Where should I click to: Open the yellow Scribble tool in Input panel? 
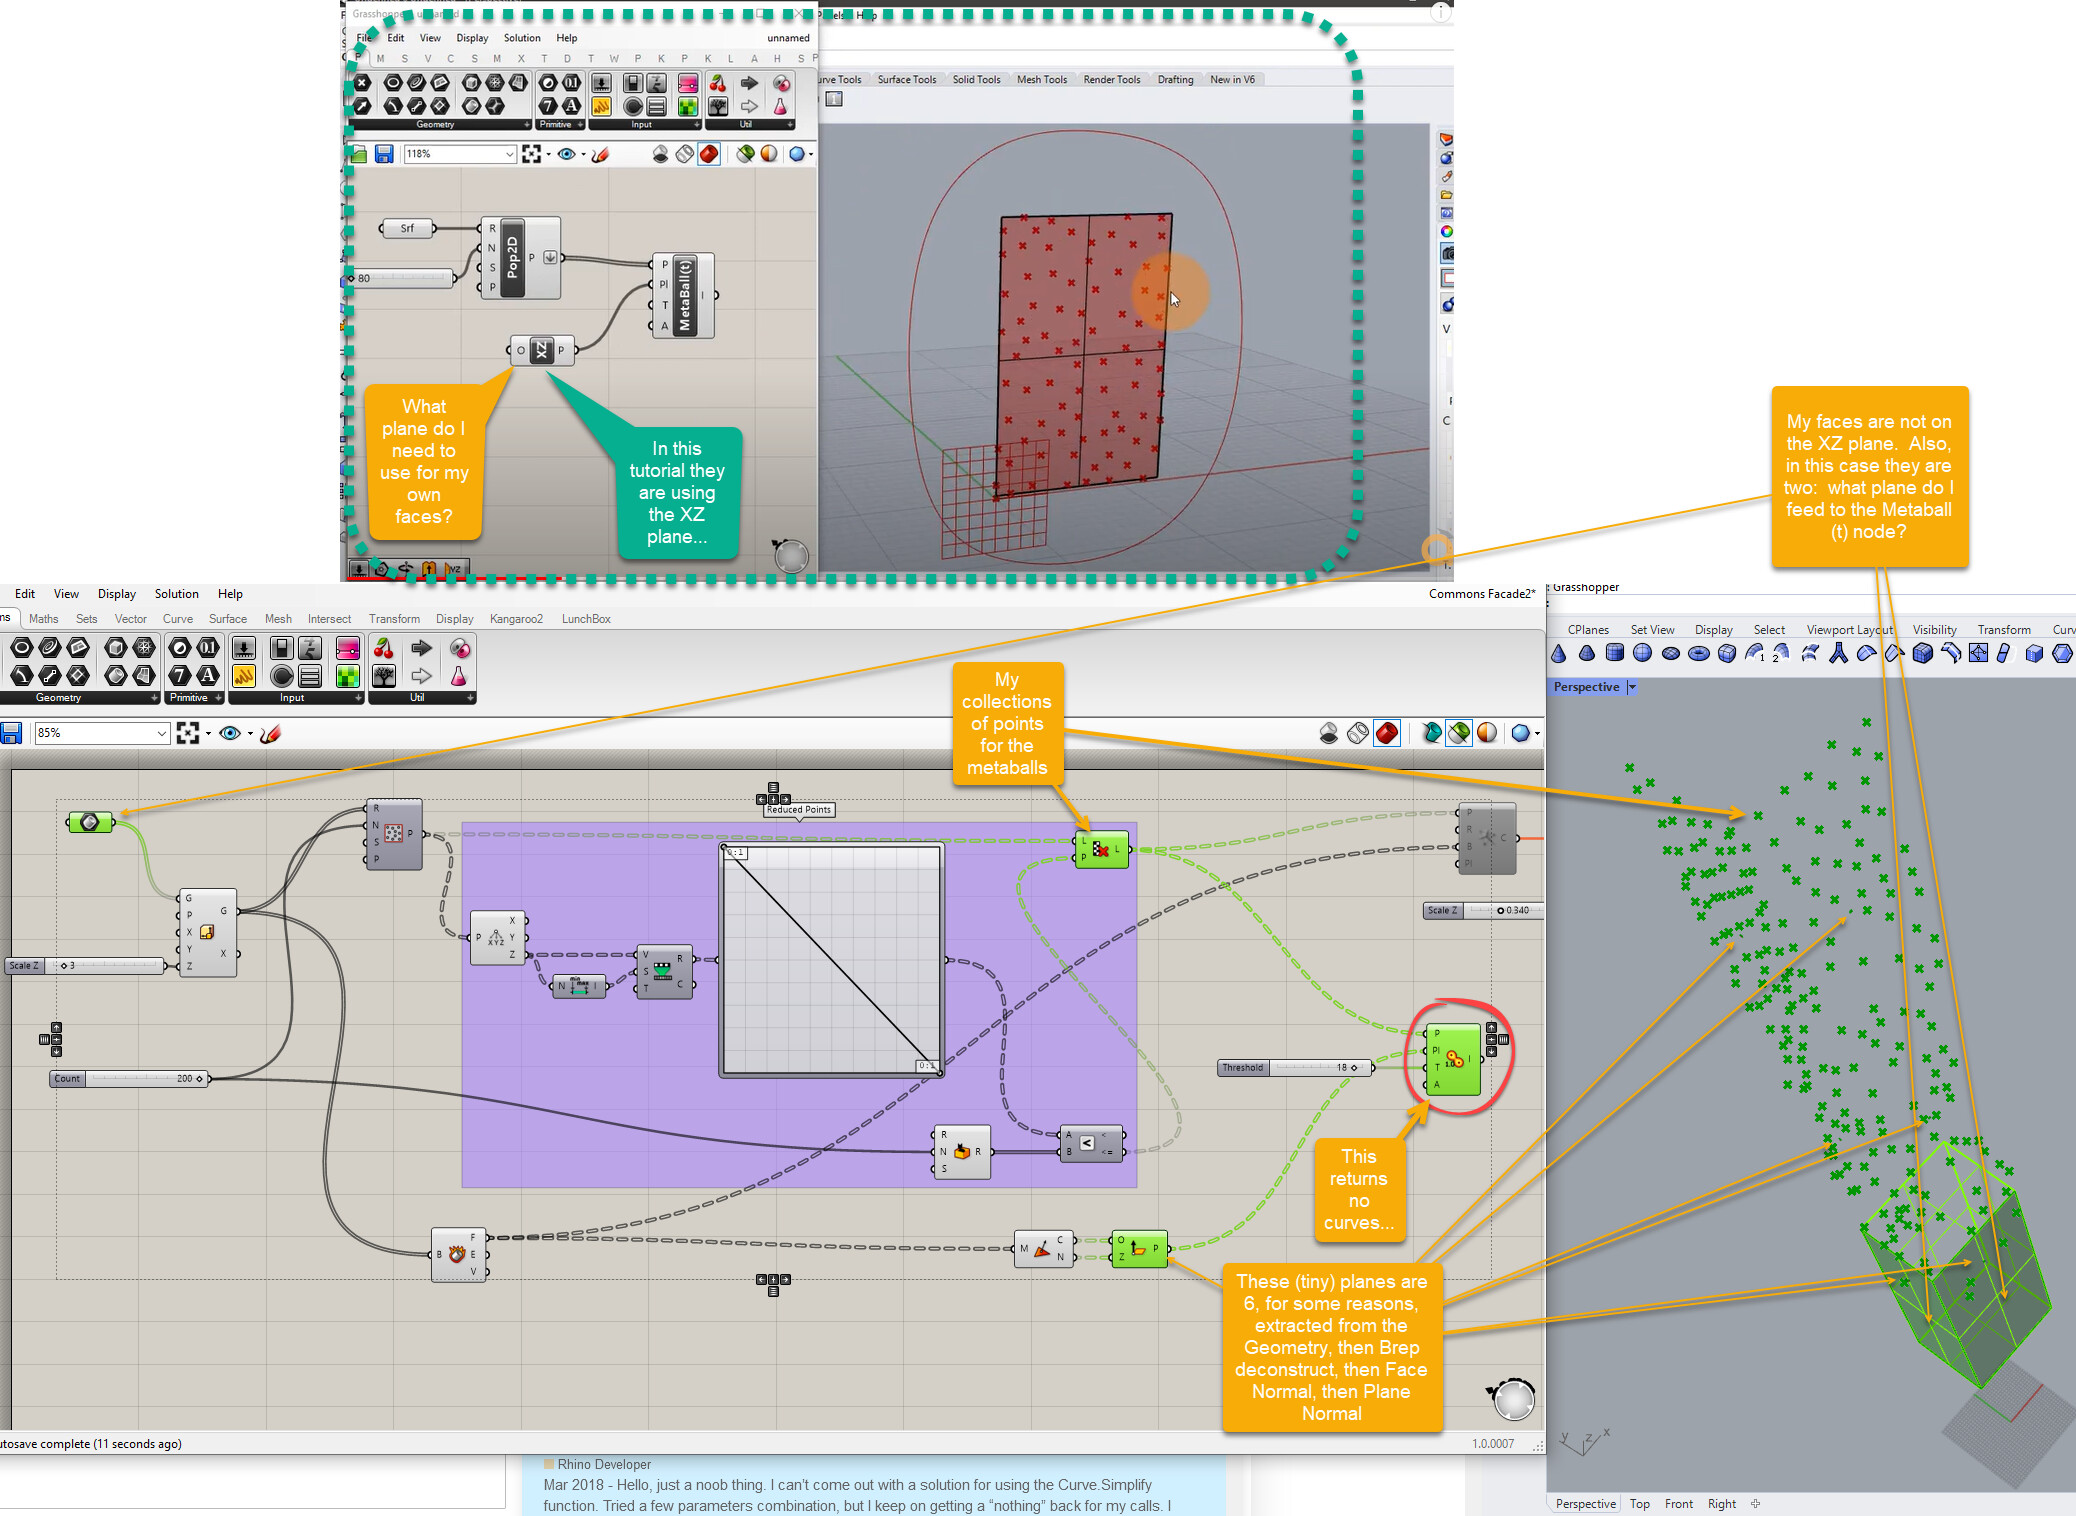(x=243, y=676)
